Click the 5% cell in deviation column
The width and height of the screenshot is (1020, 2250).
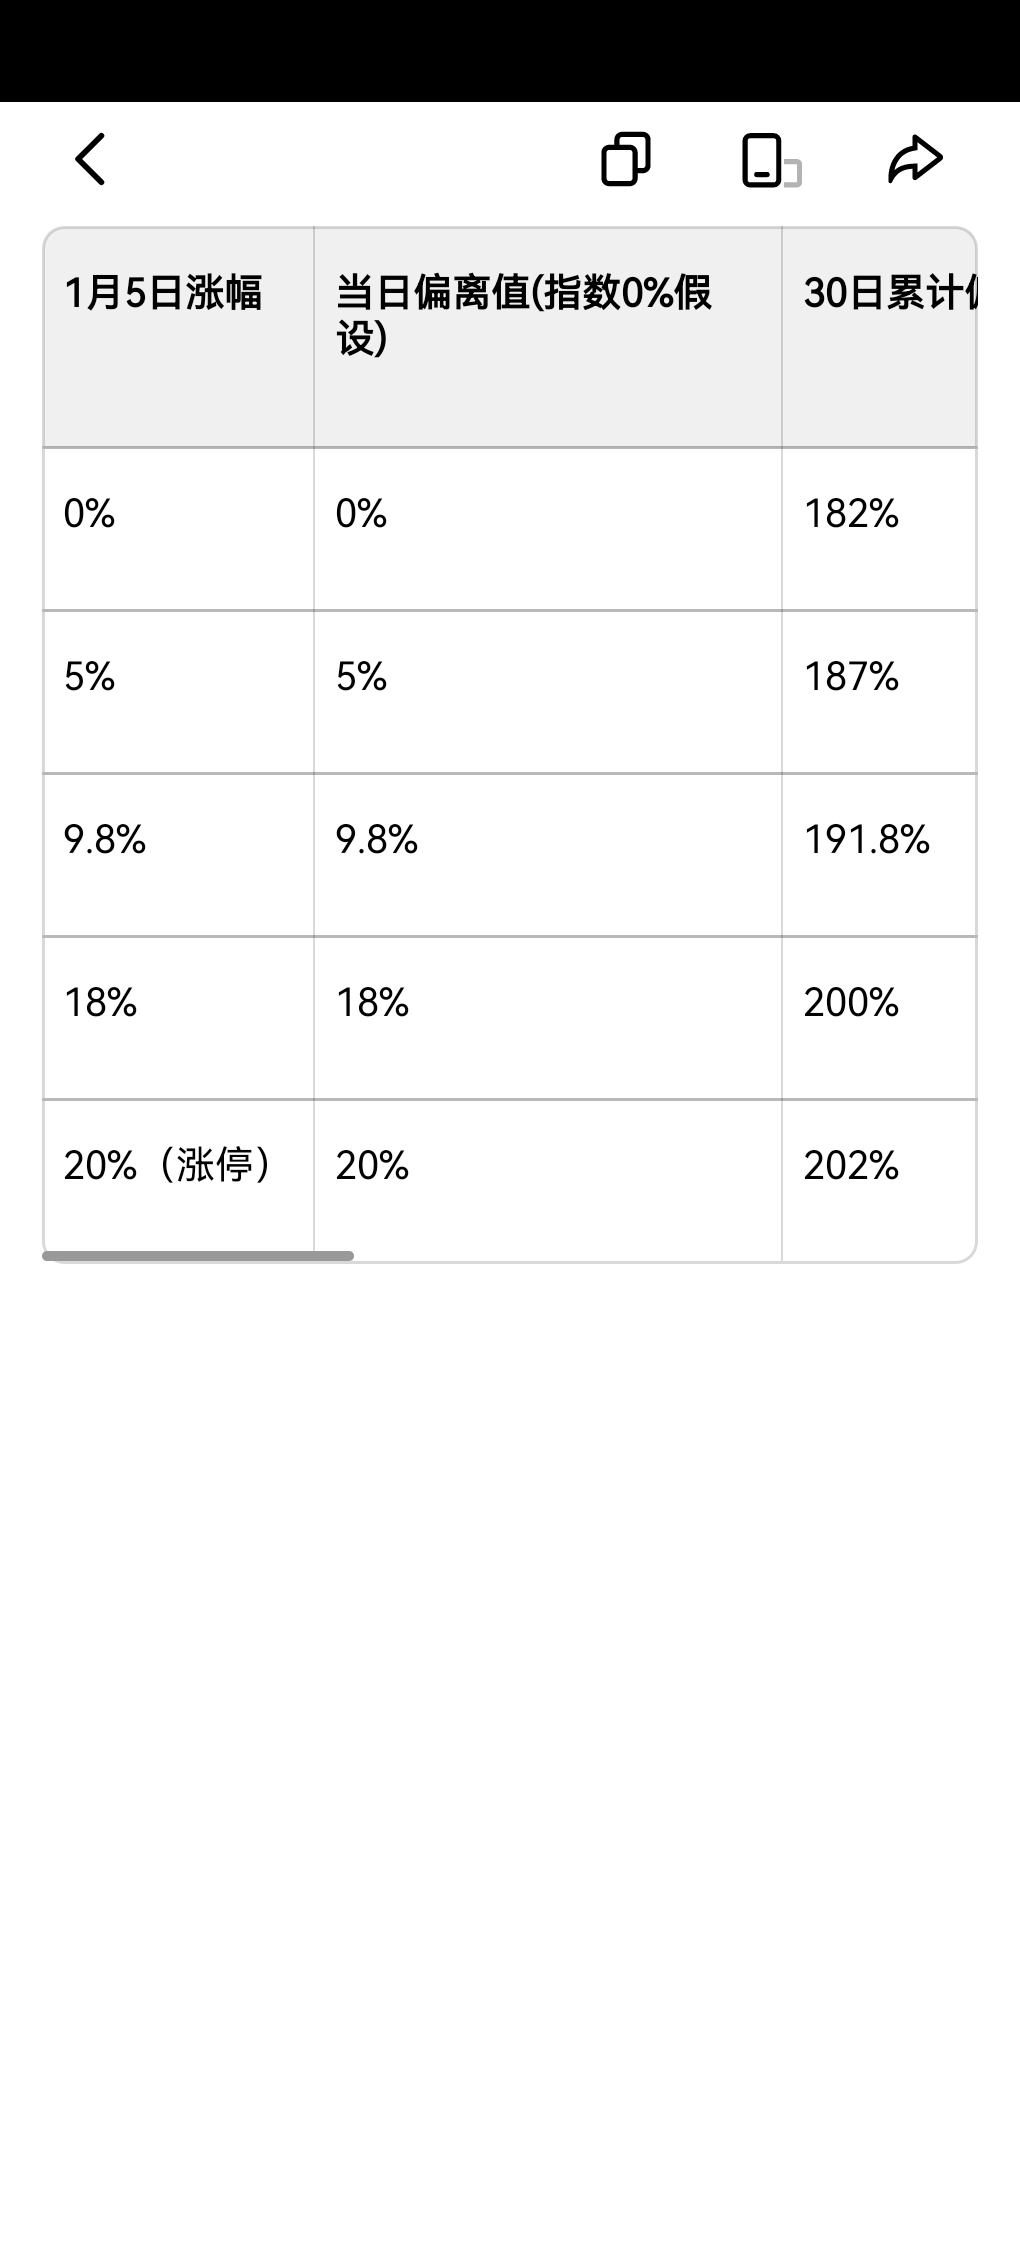[x=361, y=677]
